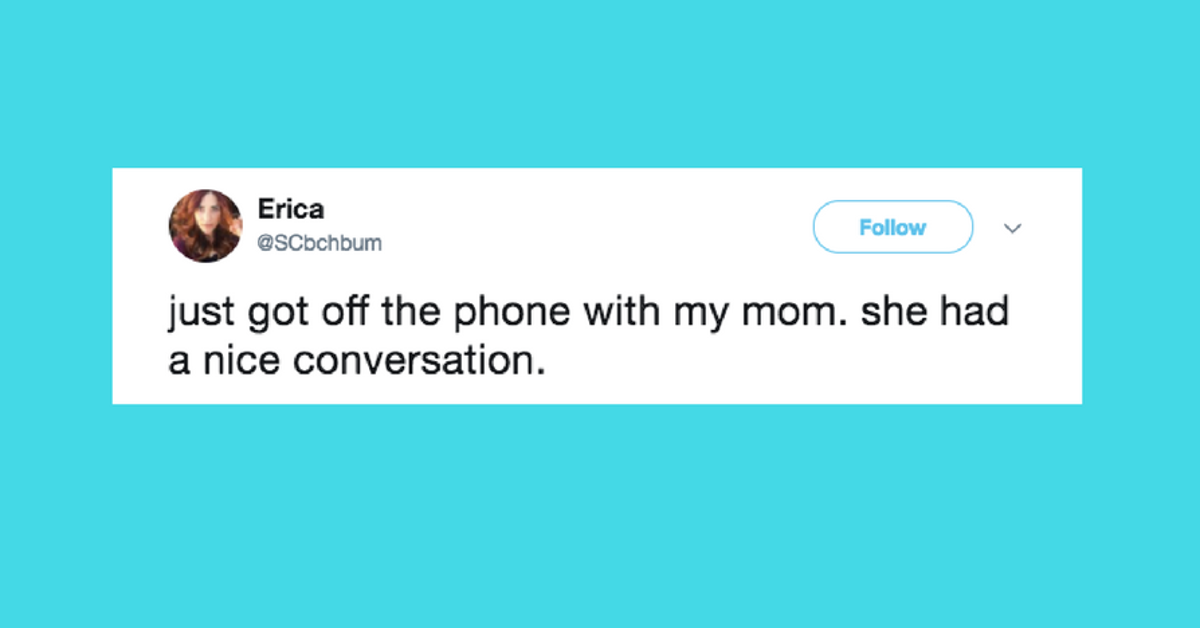1200x628 pixels.
Task: Click the rounded Follow pill button
Action: (892, 227)
